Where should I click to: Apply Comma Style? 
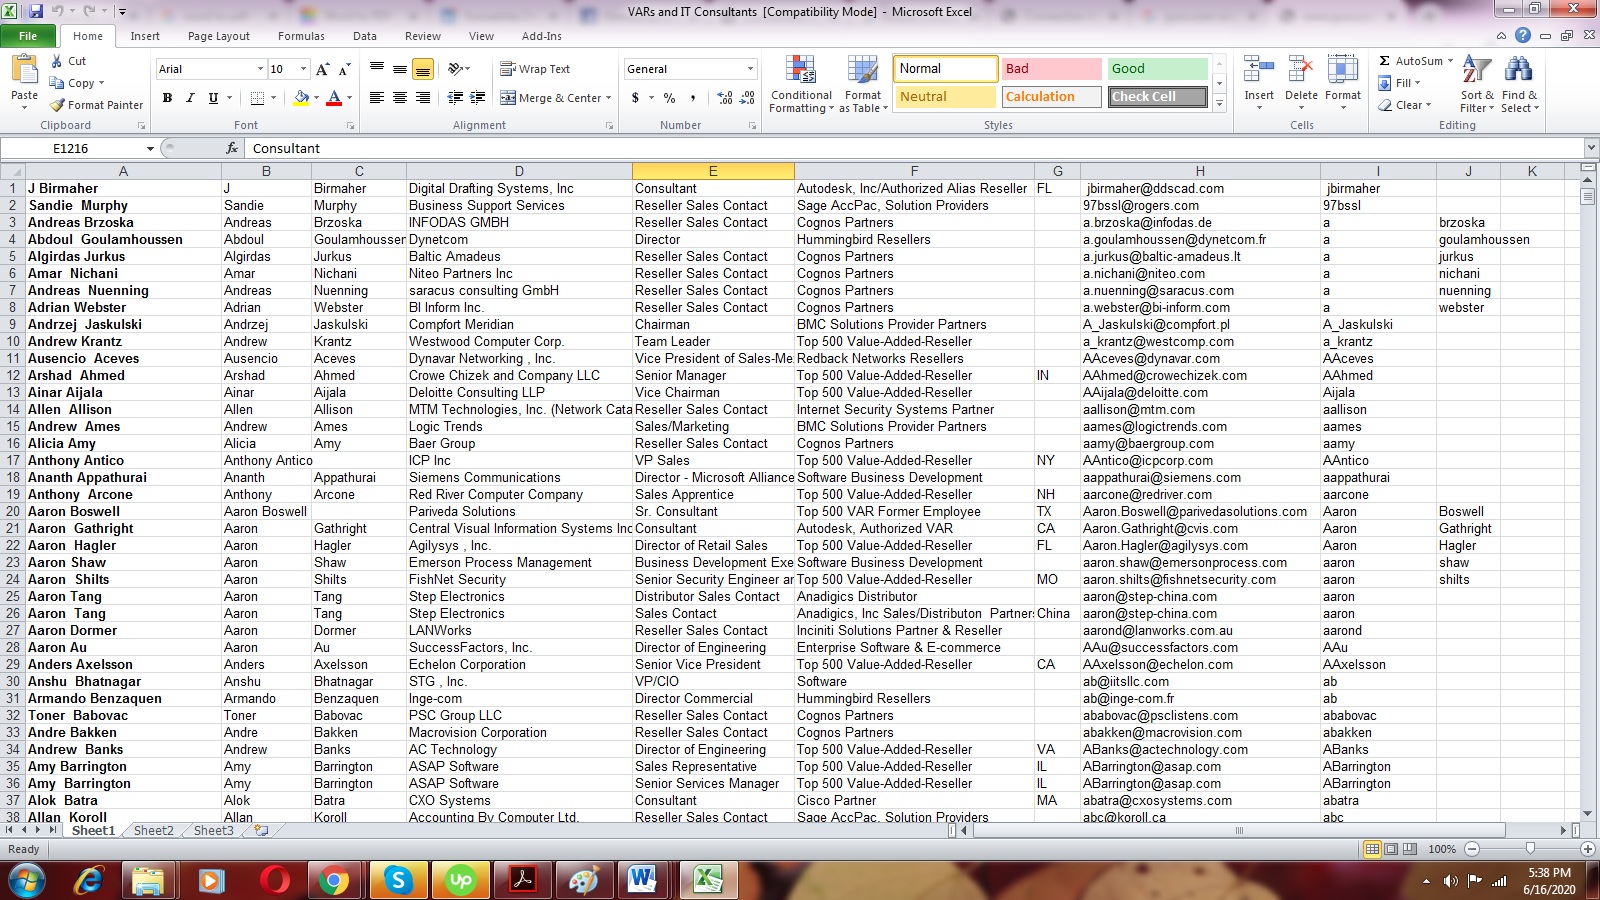pos(695,98)
